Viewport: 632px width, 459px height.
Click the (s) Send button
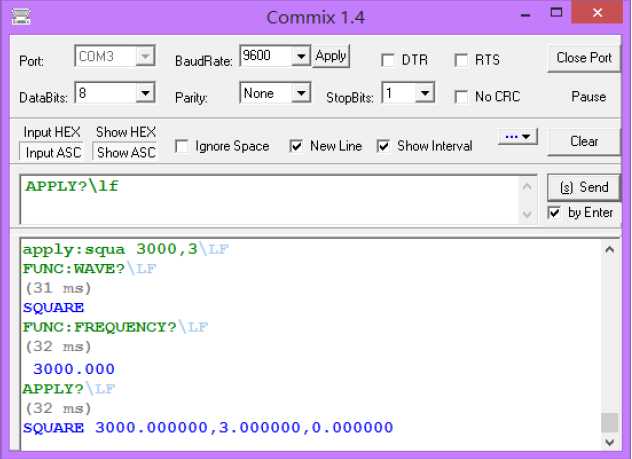584,187
